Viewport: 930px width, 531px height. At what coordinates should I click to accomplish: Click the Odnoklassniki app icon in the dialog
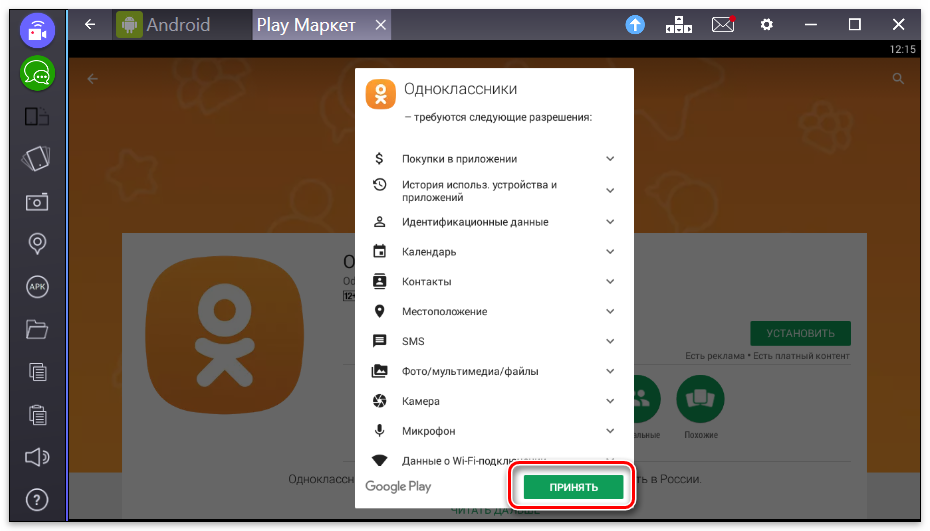pos(381,94)
